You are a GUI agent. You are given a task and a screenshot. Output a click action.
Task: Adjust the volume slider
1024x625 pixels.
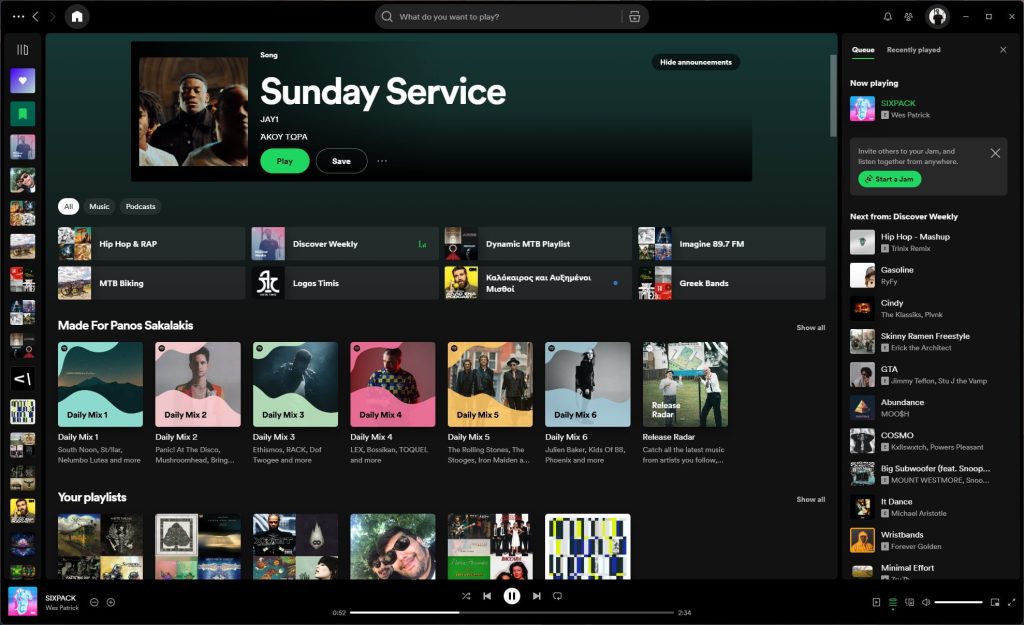[958, 602]
